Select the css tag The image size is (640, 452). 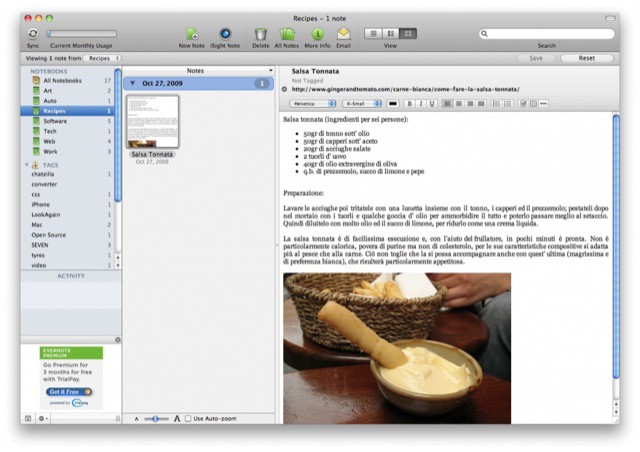point(36,195)
